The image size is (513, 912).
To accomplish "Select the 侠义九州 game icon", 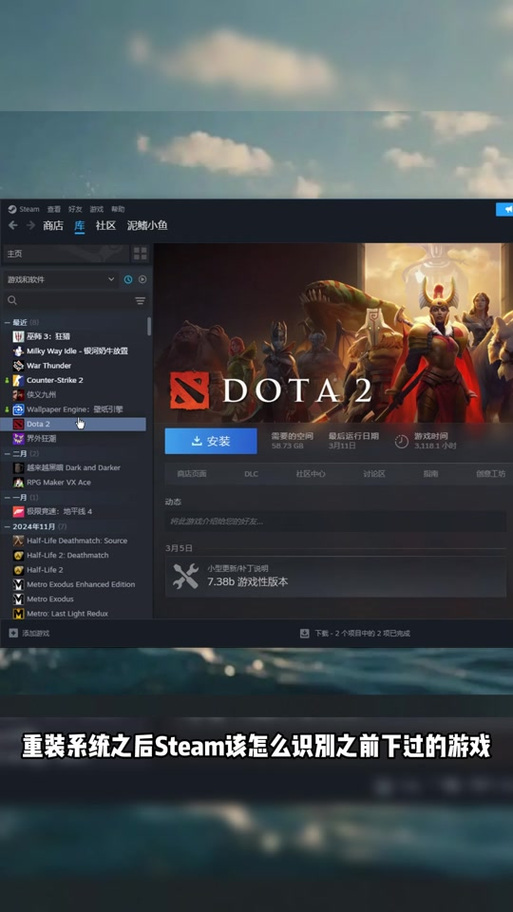I will 19,394.
